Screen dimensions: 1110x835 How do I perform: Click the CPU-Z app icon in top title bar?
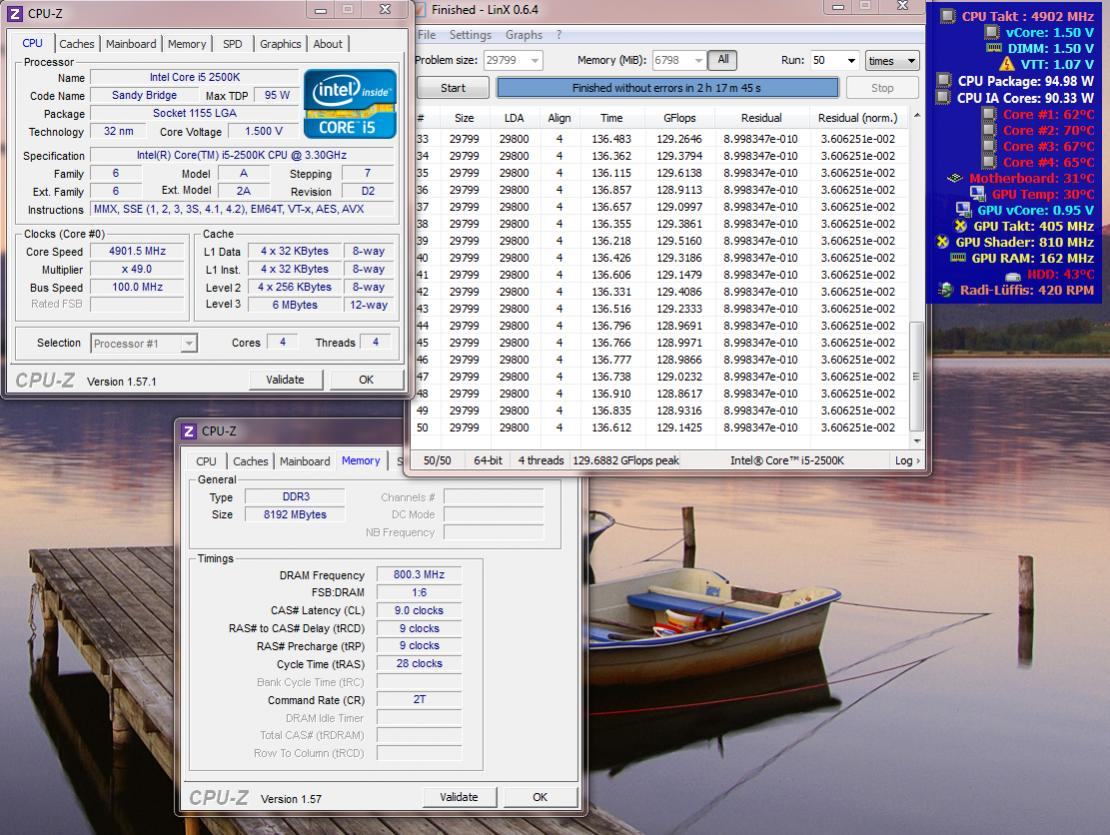[14, 13]
